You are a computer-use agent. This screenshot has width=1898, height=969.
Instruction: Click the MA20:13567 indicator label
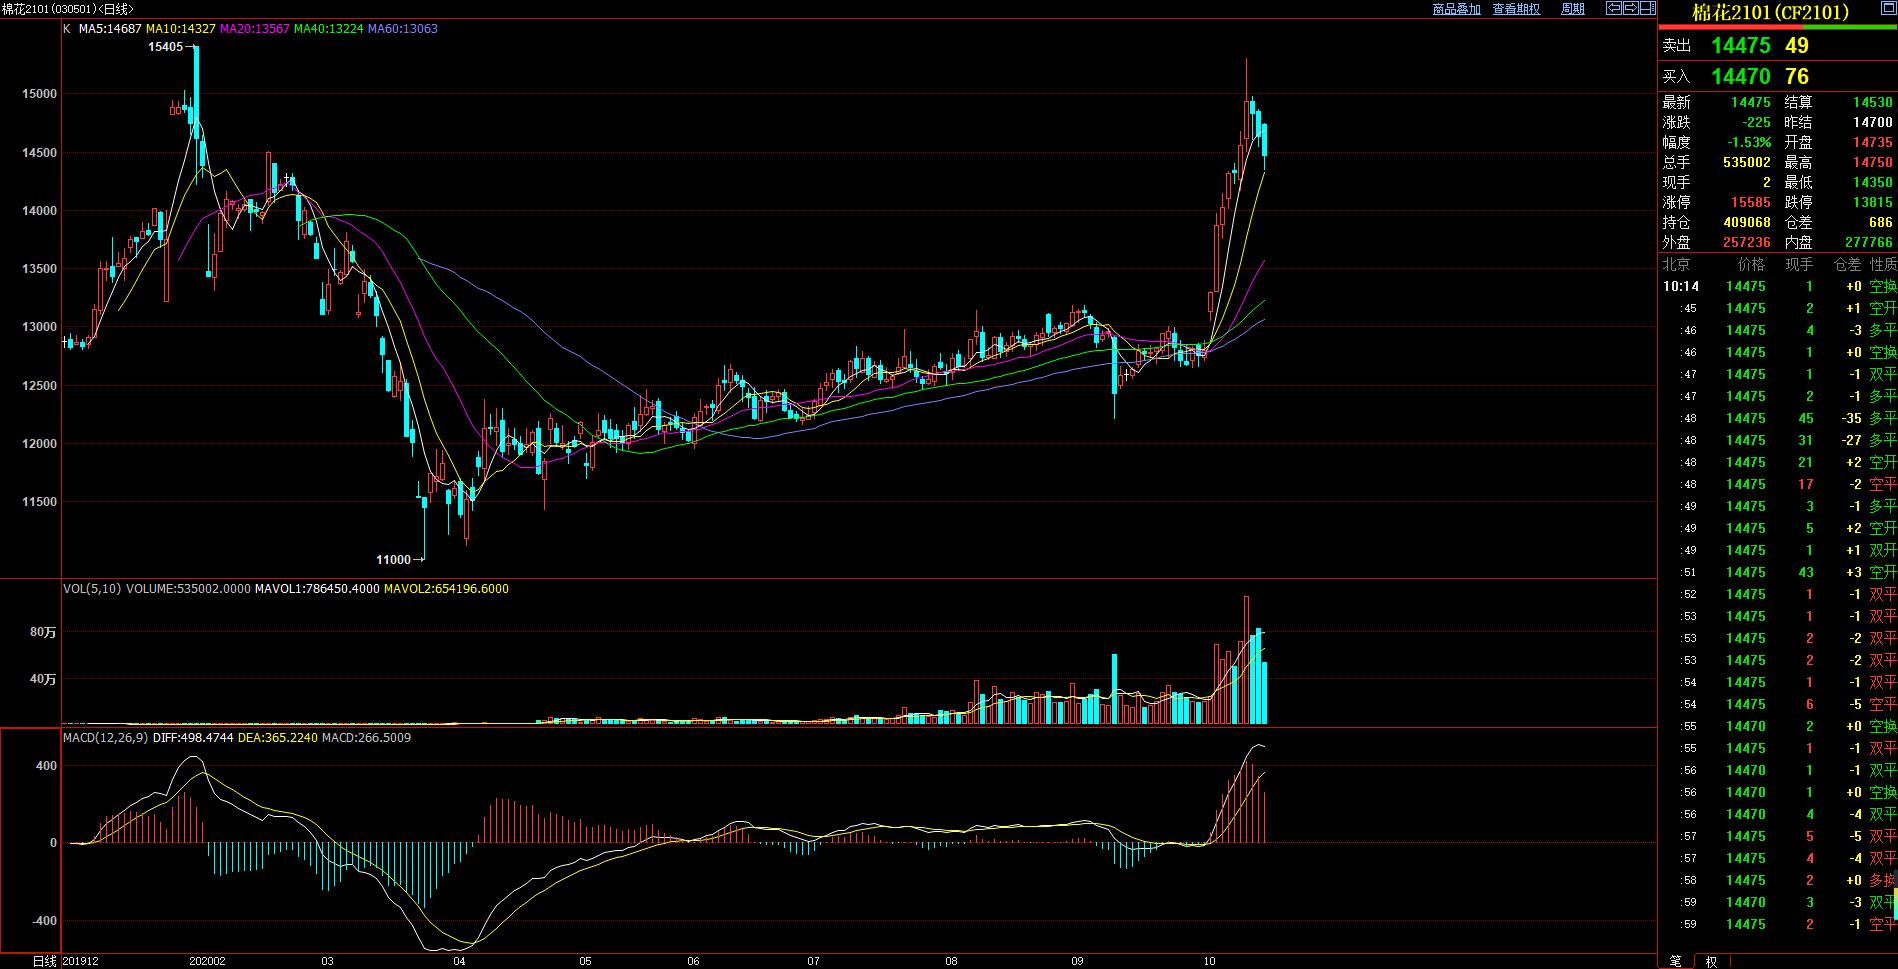tap(255, 29)
